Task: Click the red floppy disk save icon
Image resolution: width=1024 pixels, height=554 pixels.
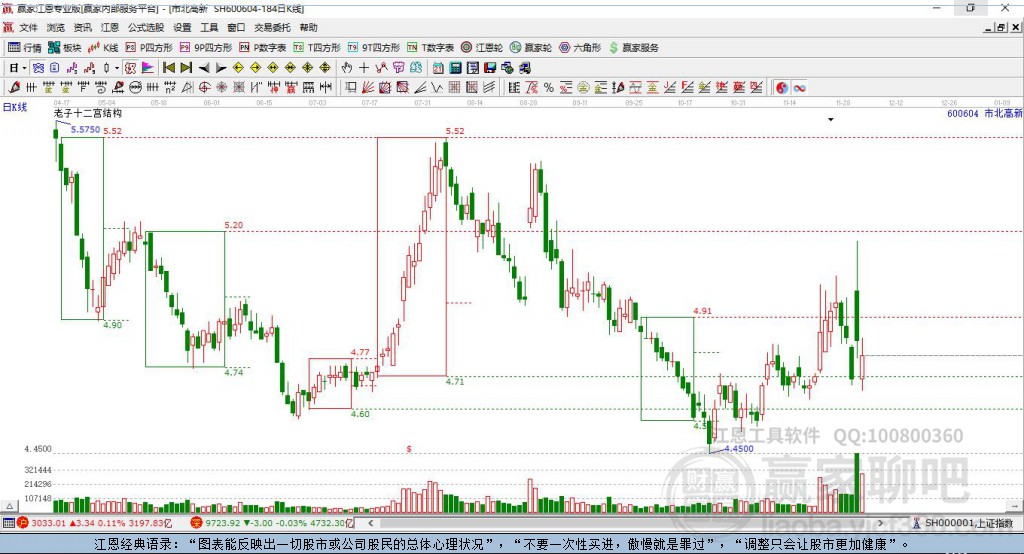Action: [490, 67]
